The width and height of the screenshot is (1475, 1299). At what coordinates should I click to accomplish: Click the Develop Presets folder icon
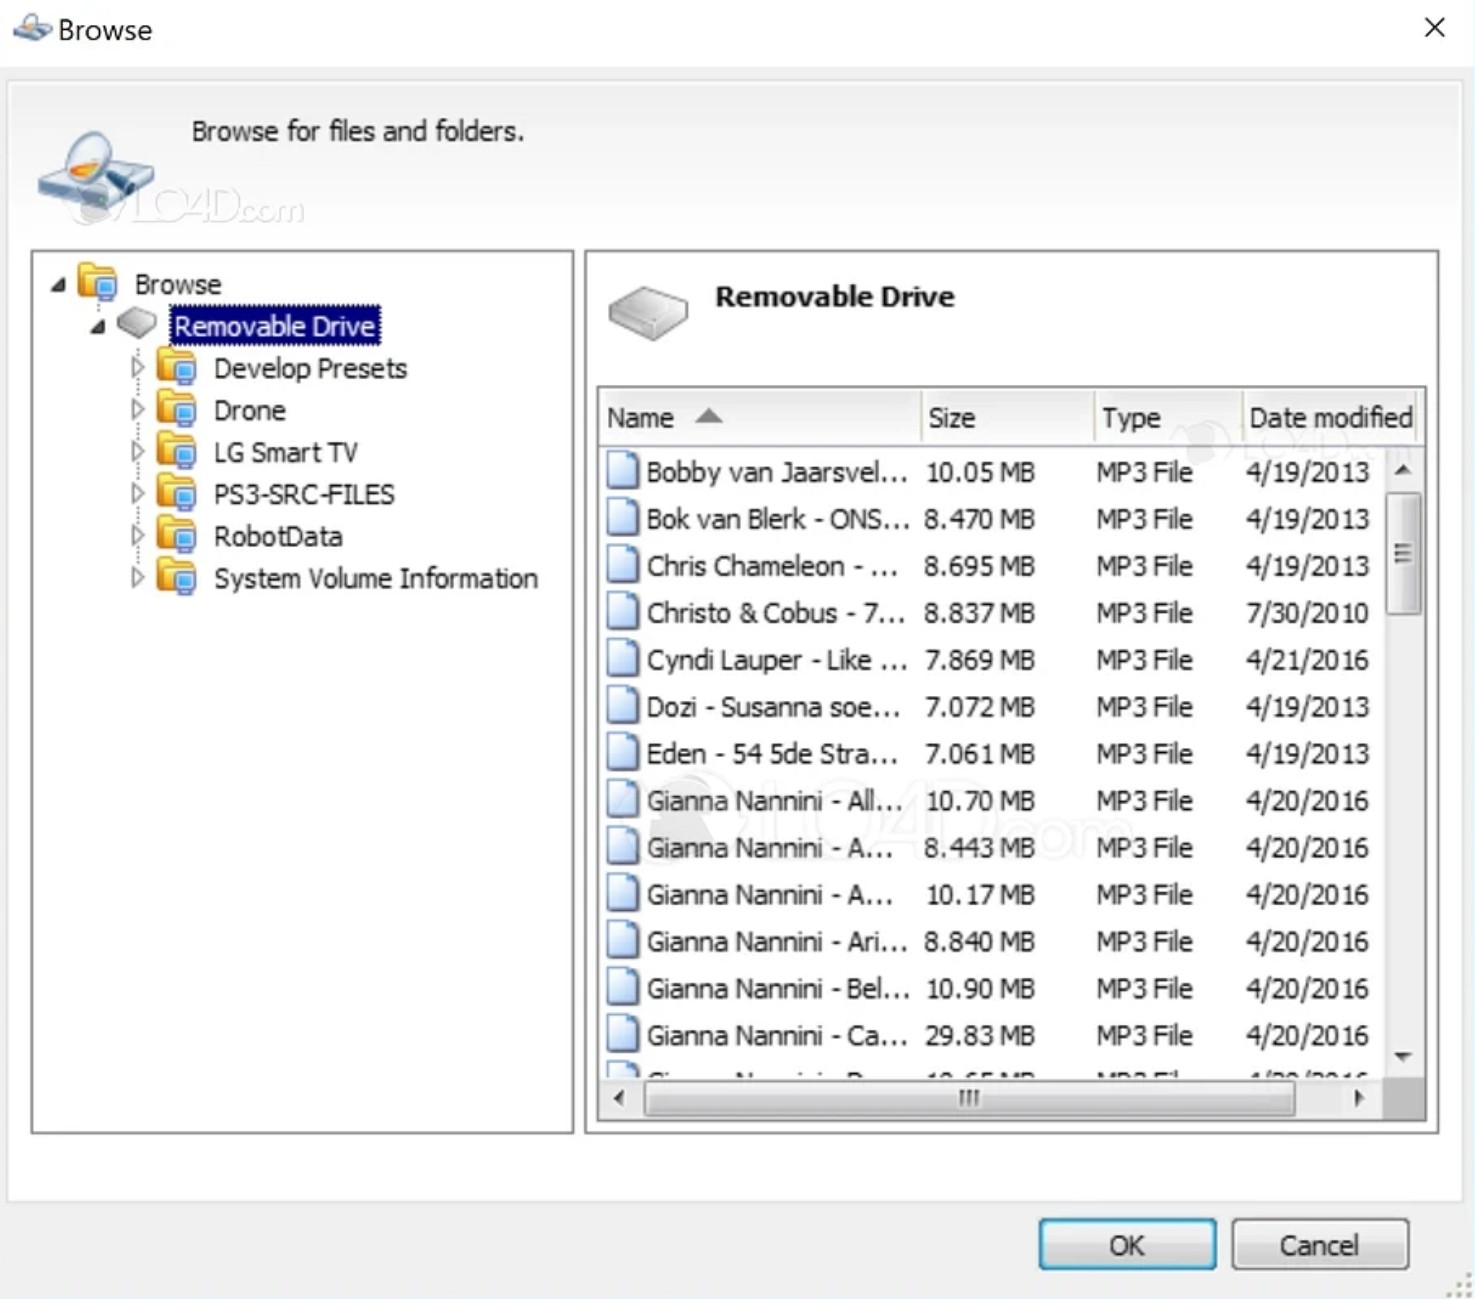[x=177, y=367]
